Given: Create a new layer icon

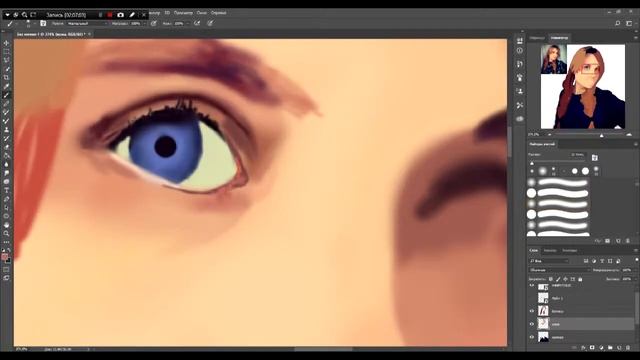Looking at the screenshot, I should tap(619, 347).
